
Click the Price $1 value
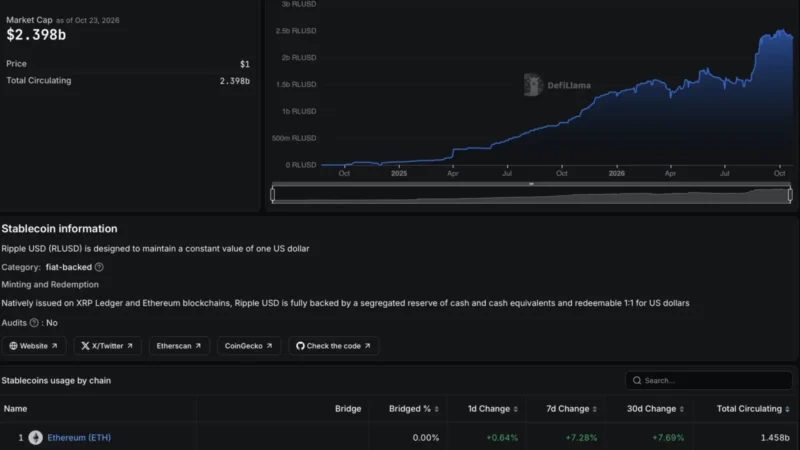point(245,64)
